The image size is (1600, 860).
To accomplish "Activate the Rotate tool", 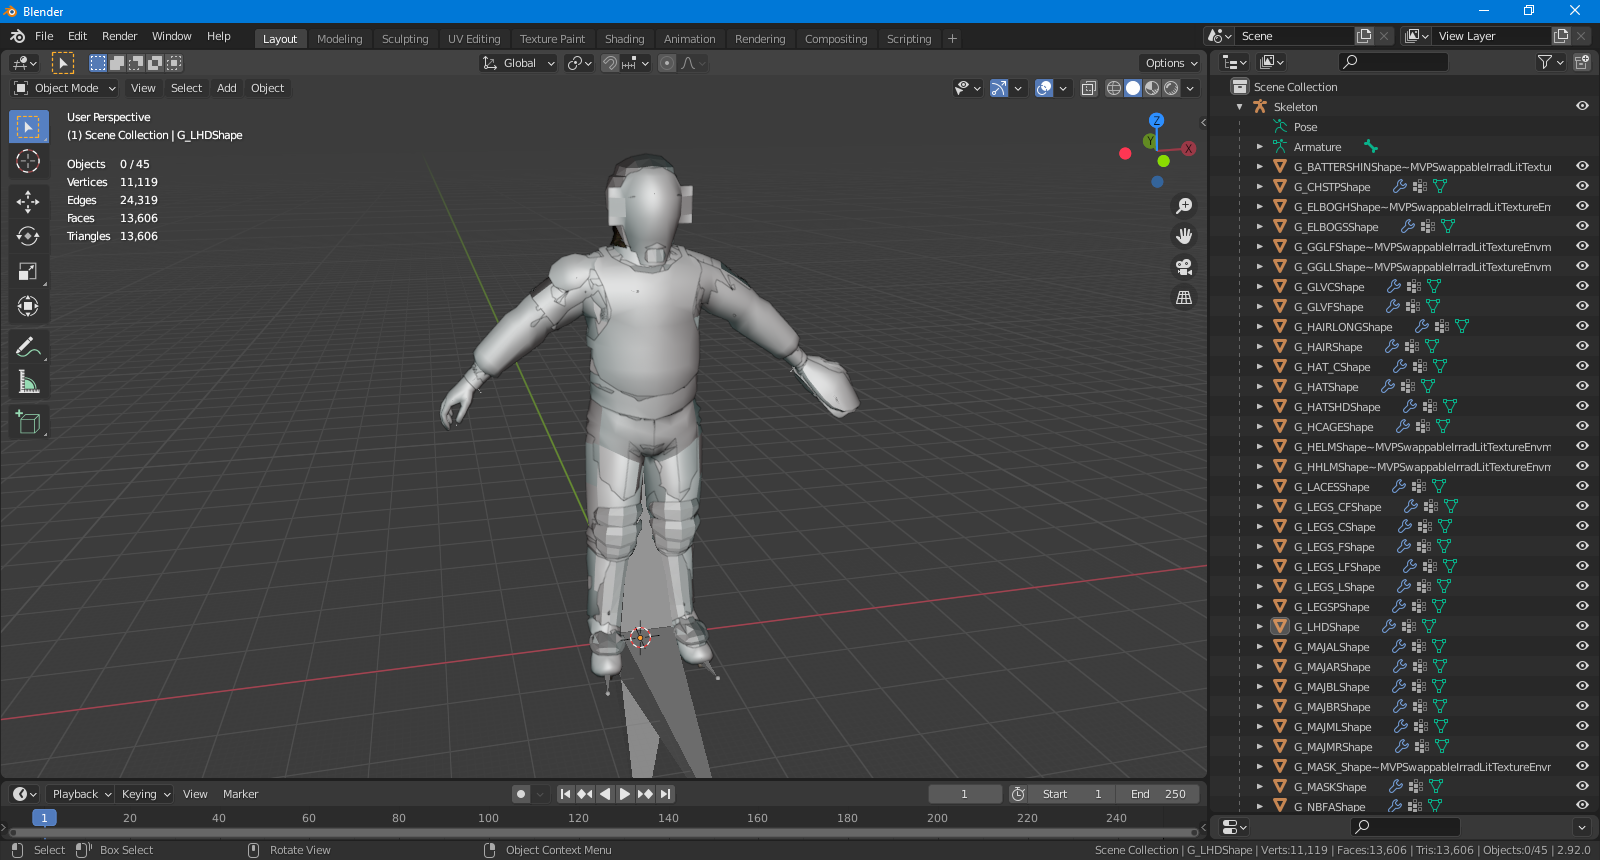I will coord(28,236).
